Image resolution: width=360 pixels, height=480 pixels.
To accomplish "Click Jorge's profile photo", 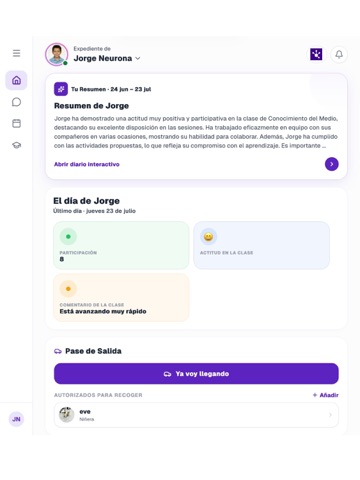I will [x=57, y=54].
